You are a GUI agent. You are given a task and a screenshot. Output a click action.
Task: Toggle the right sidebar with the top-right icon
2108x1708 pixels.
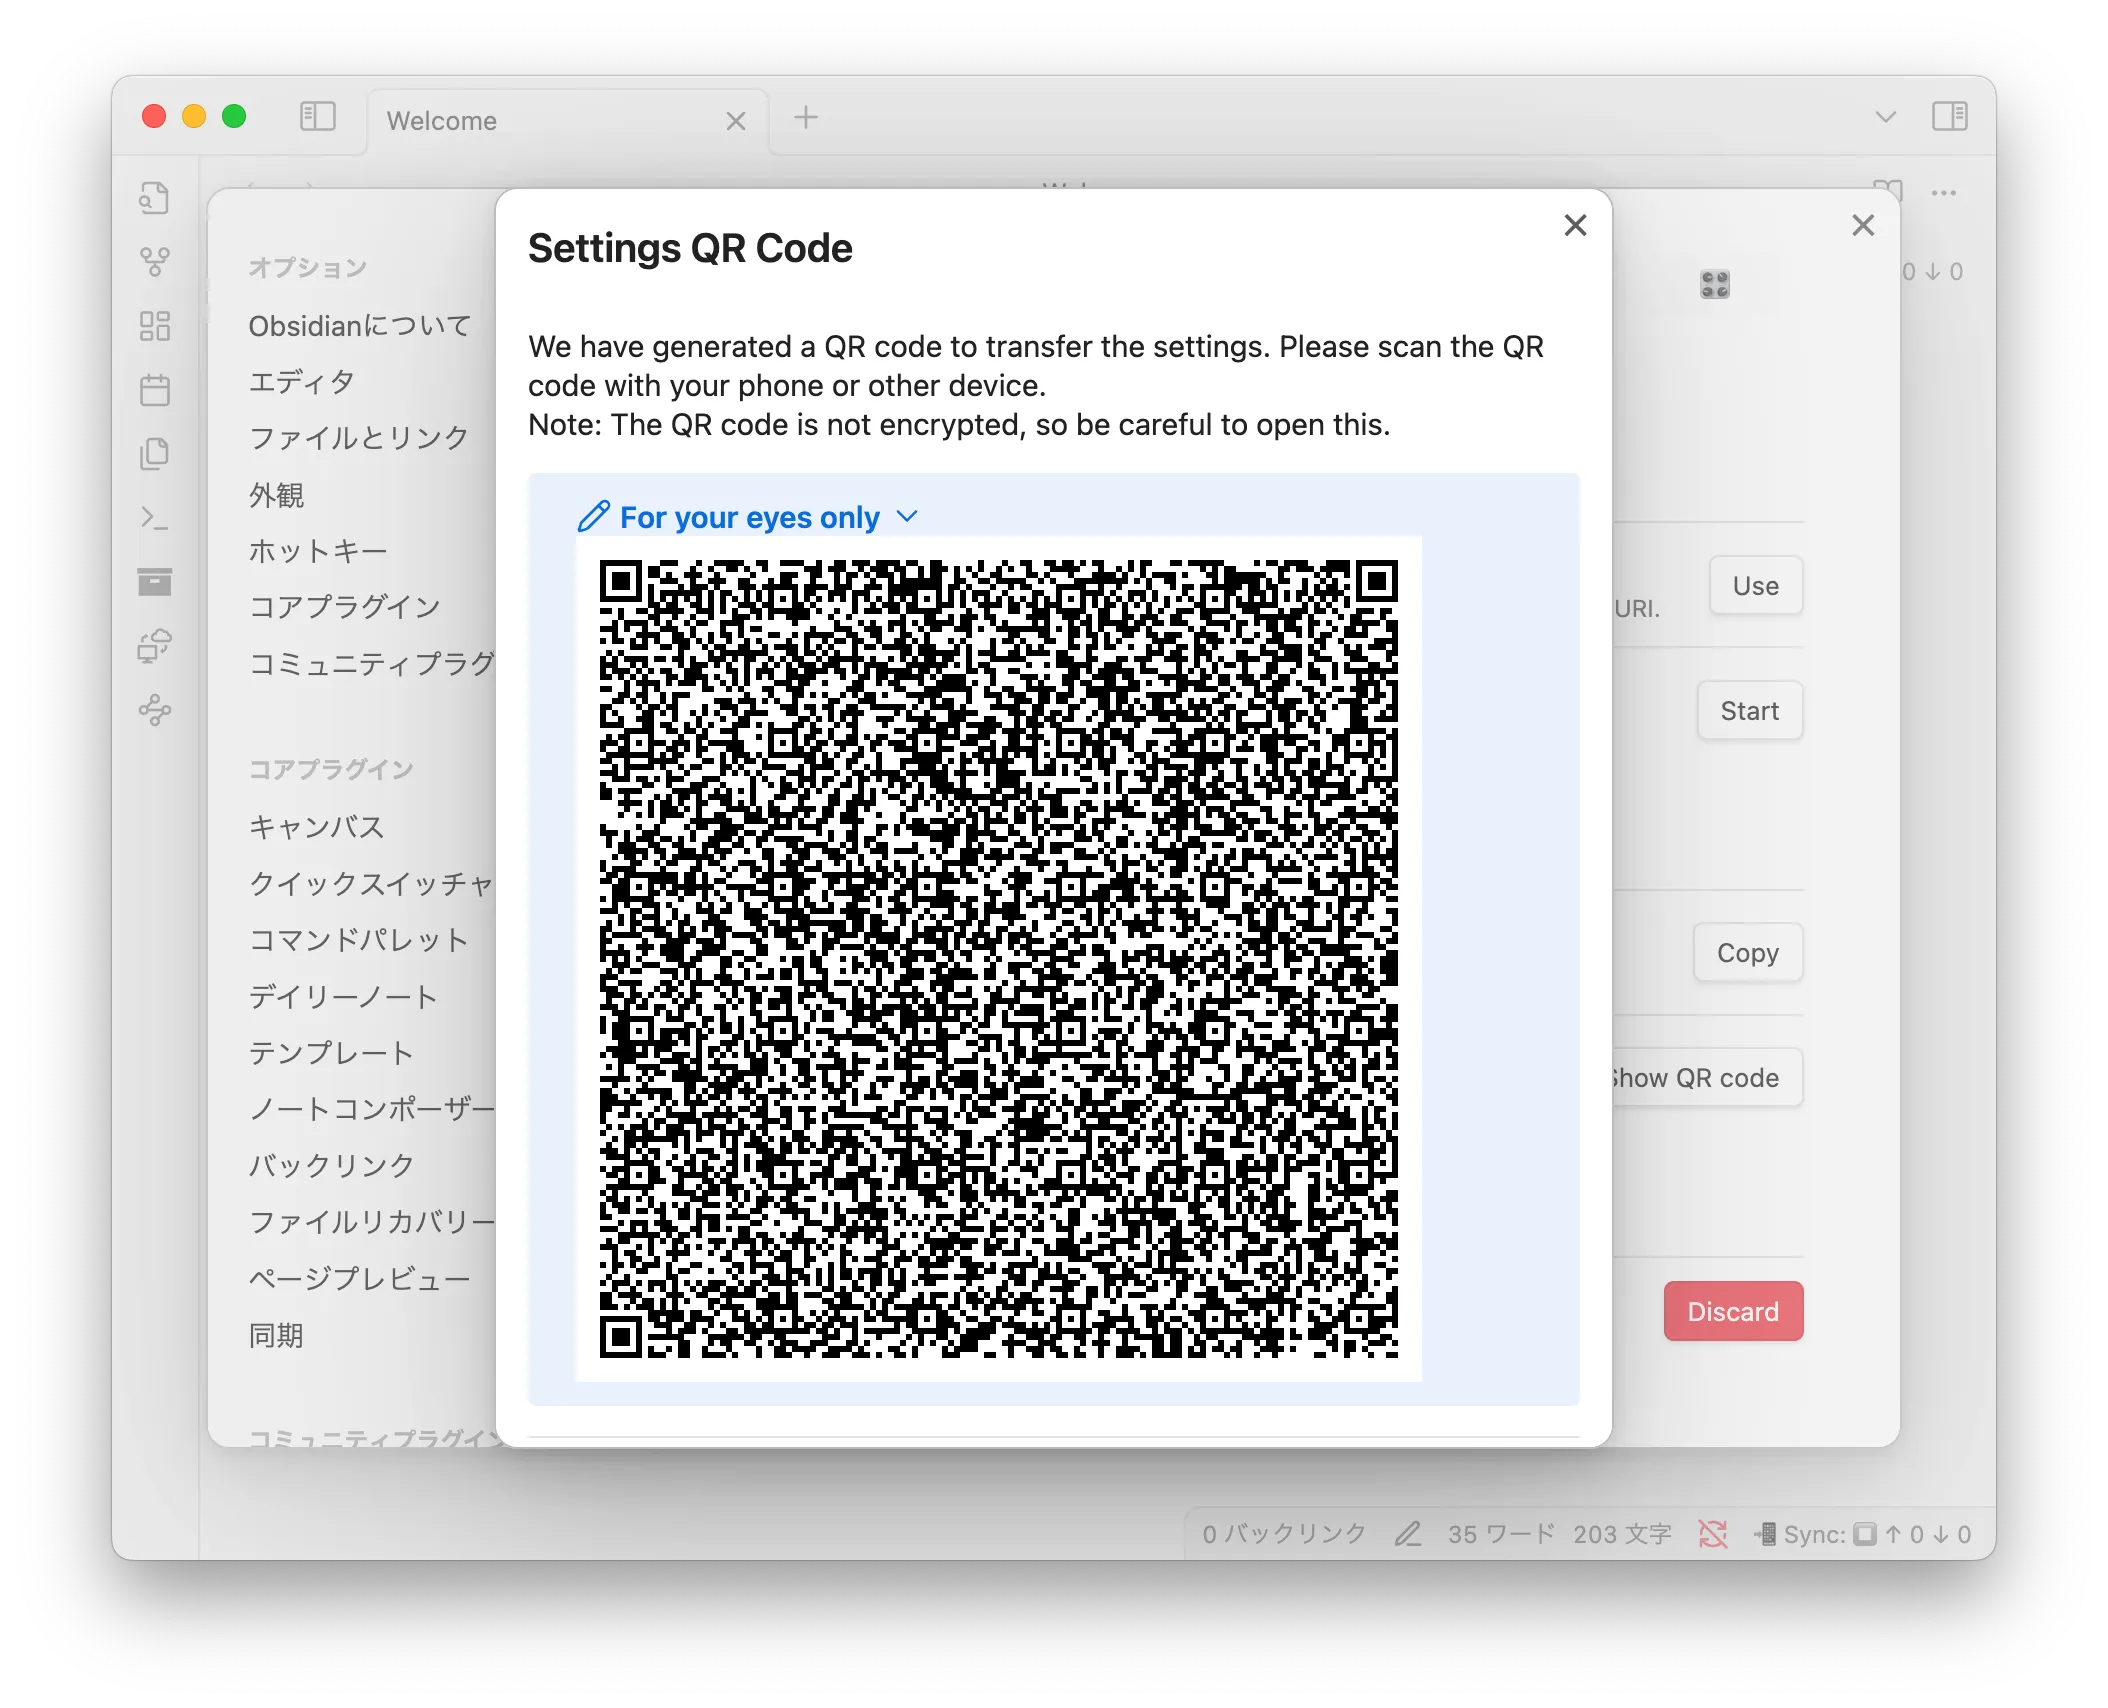point(1952,117)
